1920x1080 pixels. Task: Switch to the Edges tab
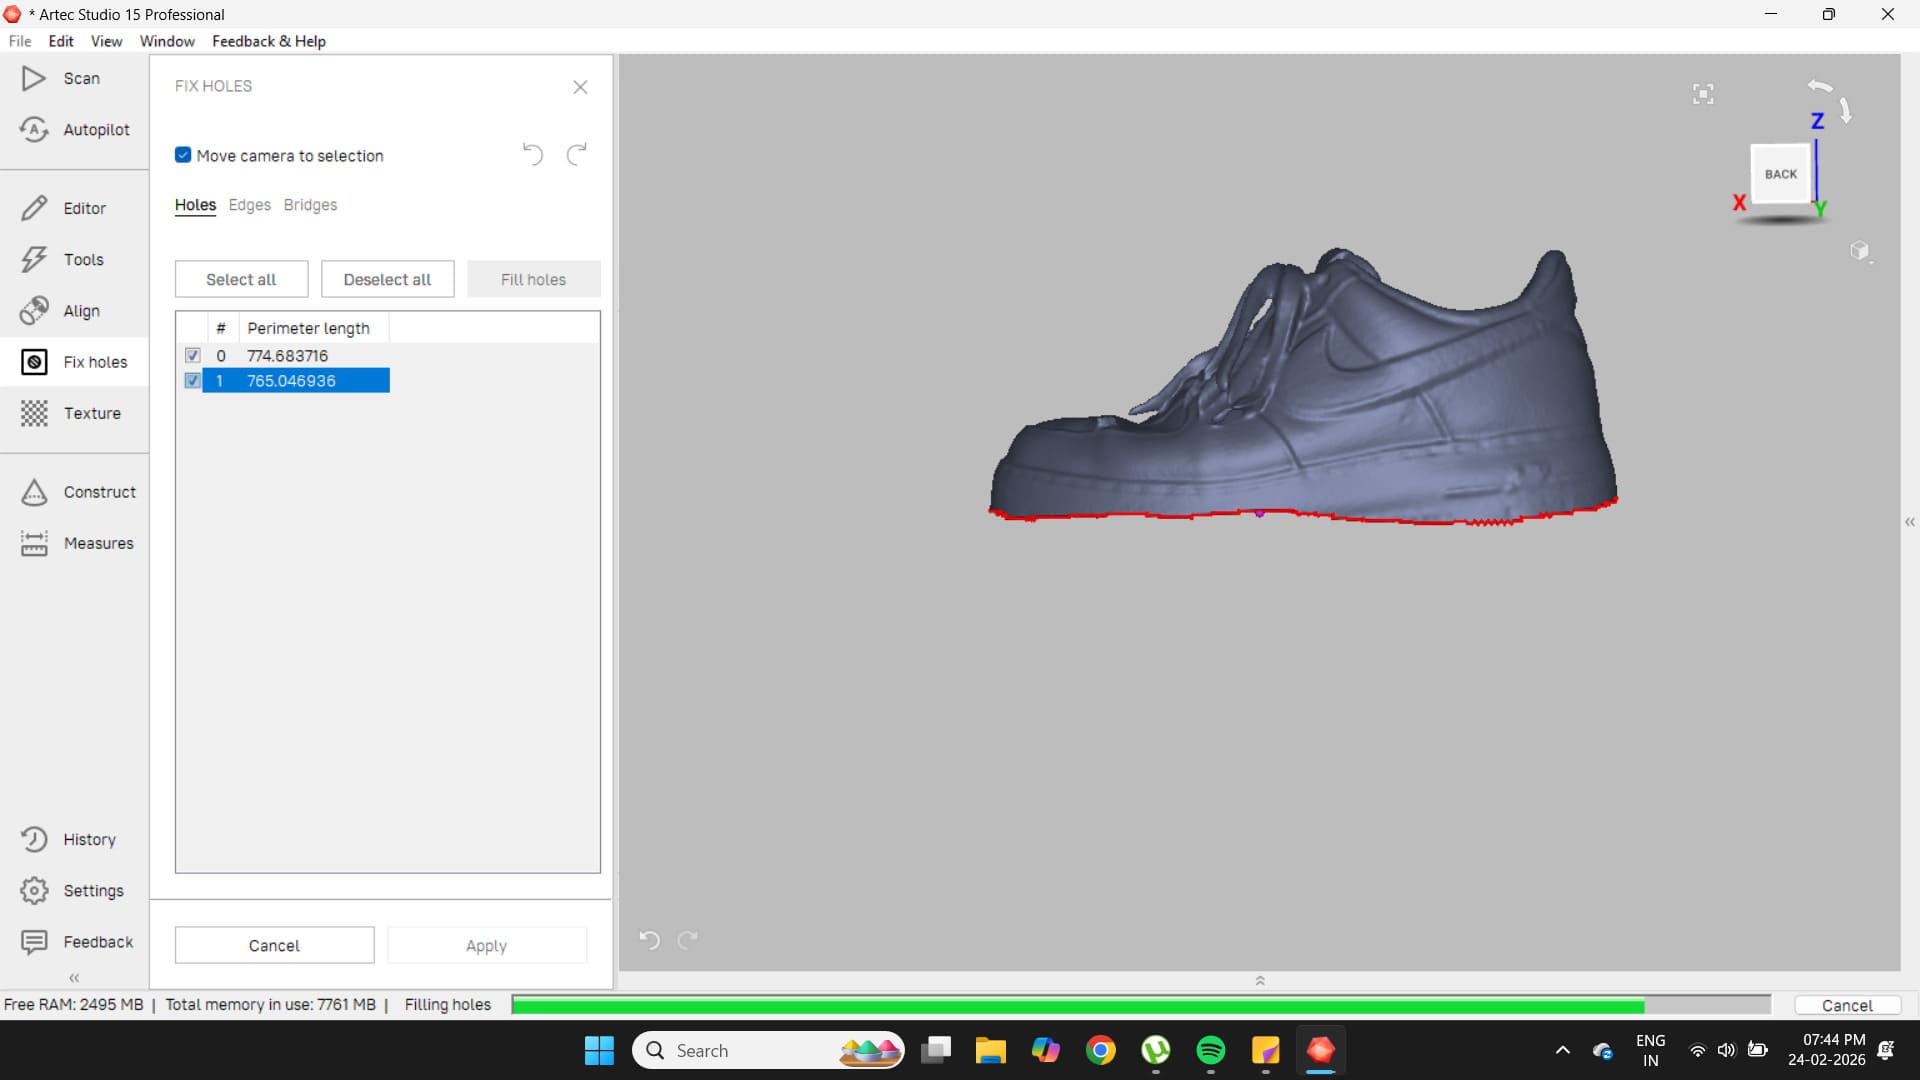click(x=249, y=205)
